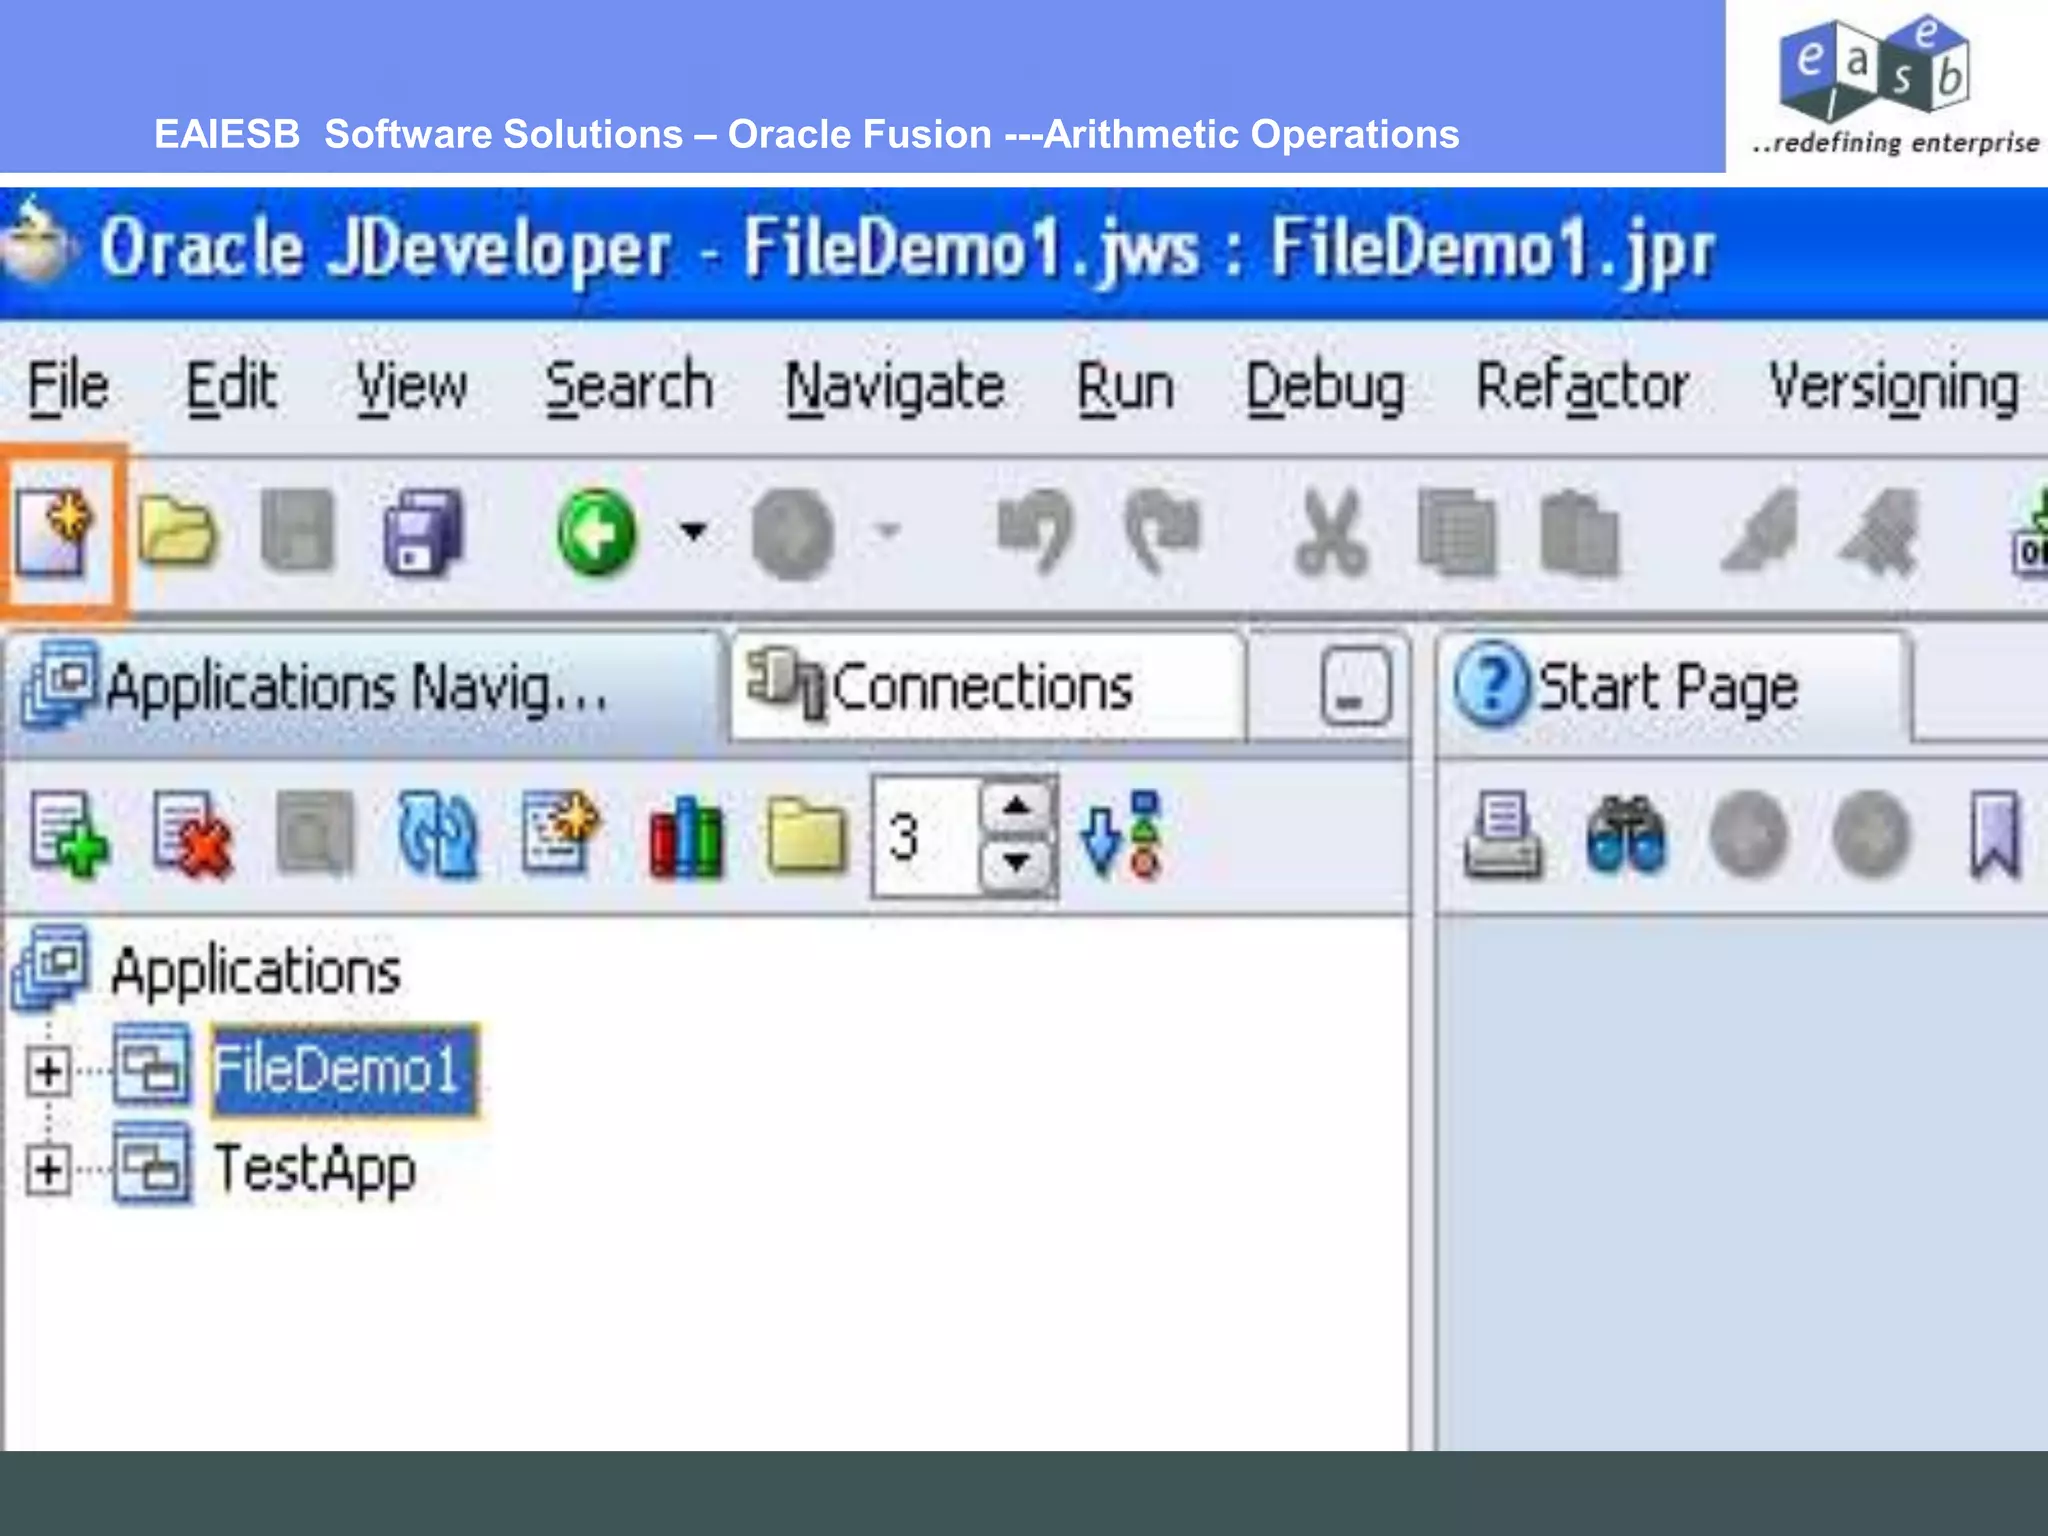Click the Save All toolbar icon

point(424,533)
